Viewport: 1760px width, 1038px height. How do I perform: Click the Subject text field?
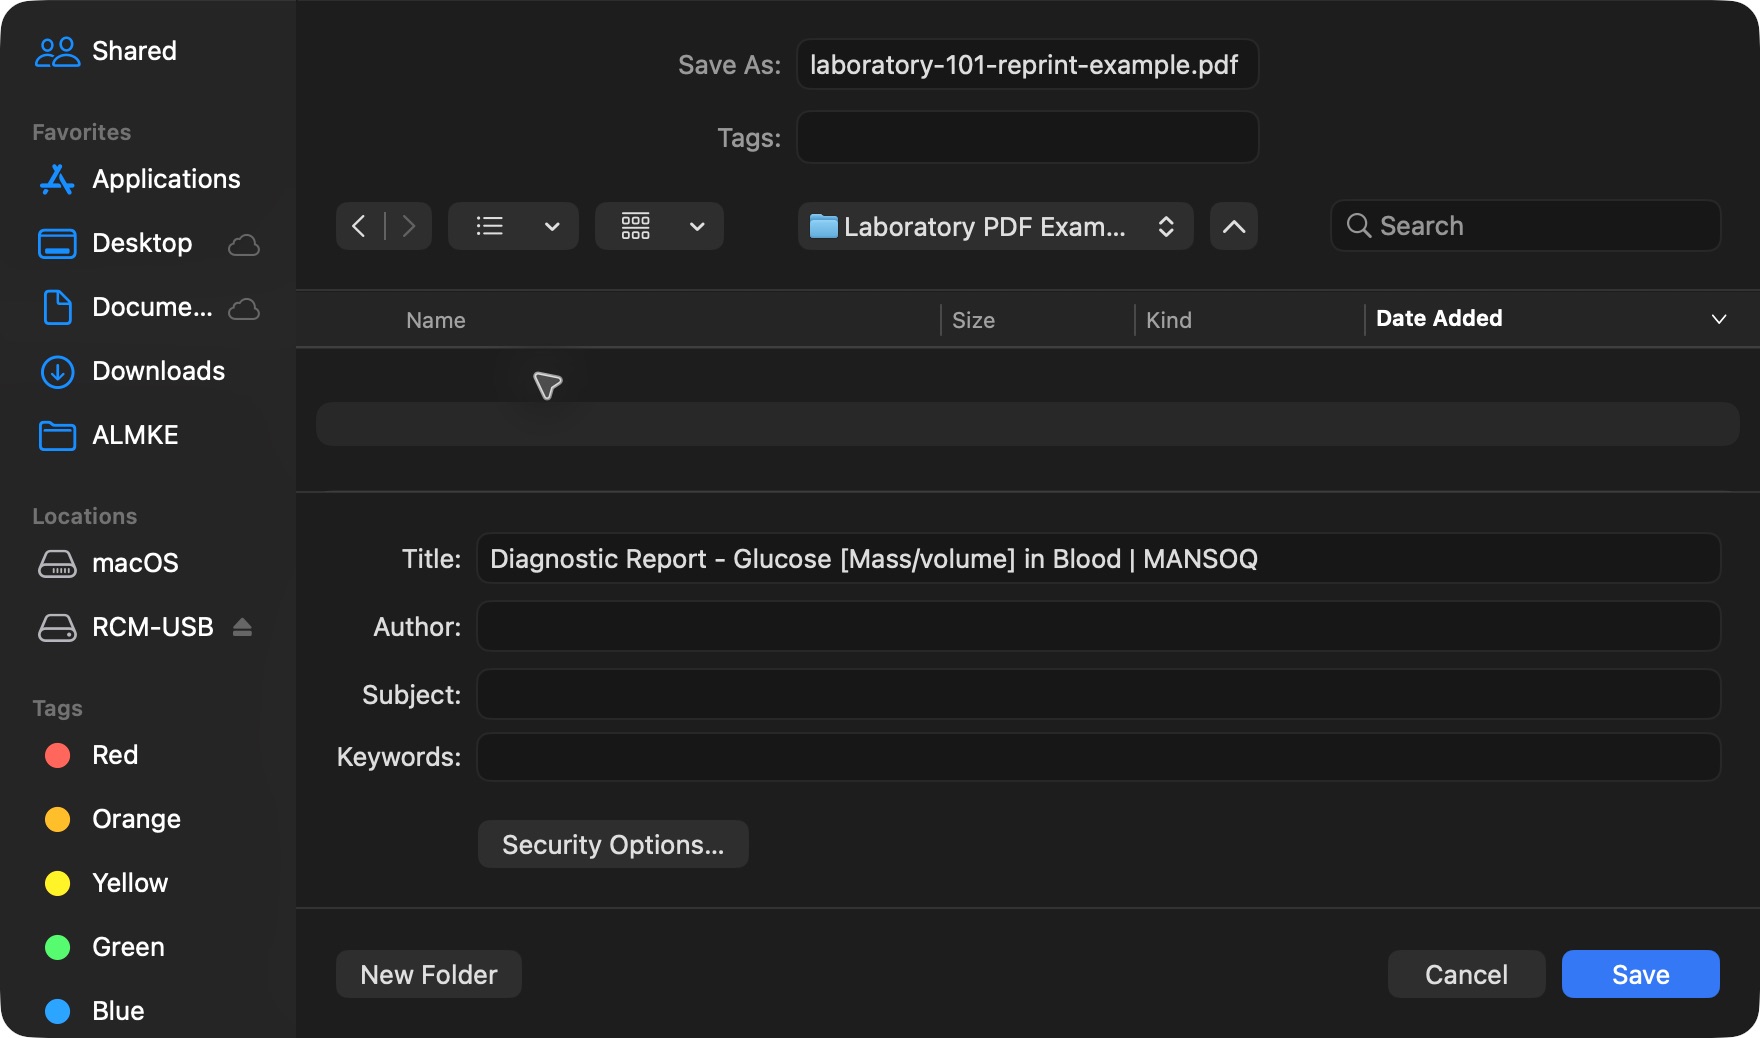[x=1098, y=694]
